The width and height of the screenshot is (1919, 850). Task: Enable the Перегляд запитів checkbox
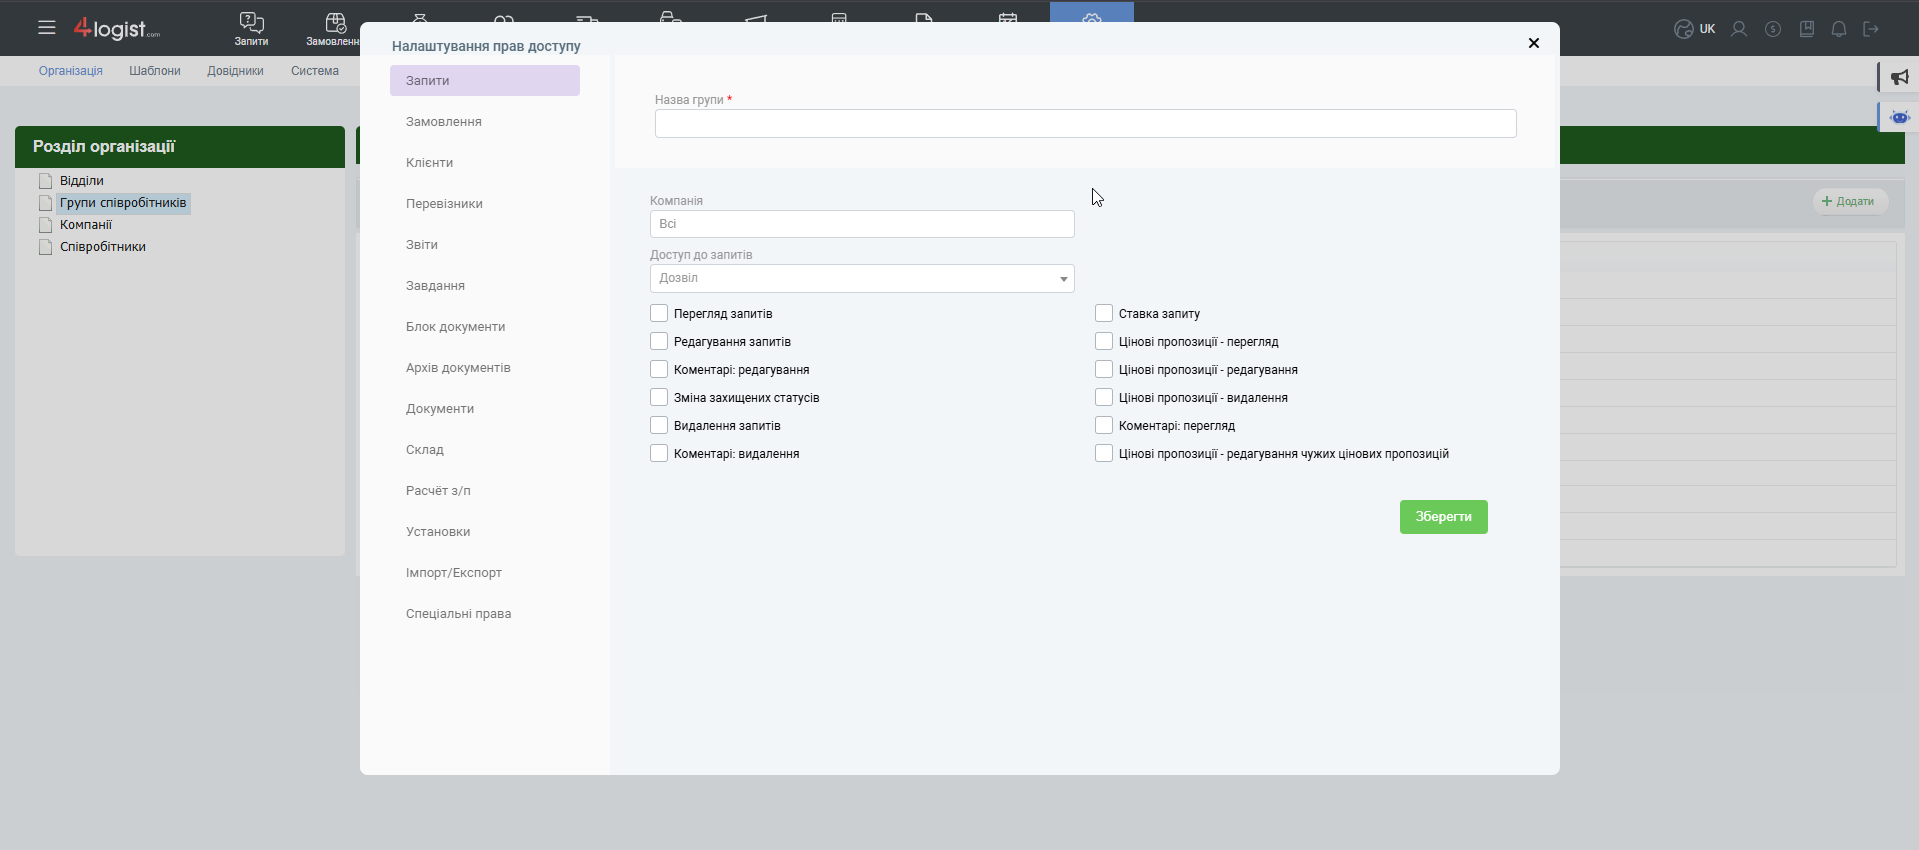659,314
